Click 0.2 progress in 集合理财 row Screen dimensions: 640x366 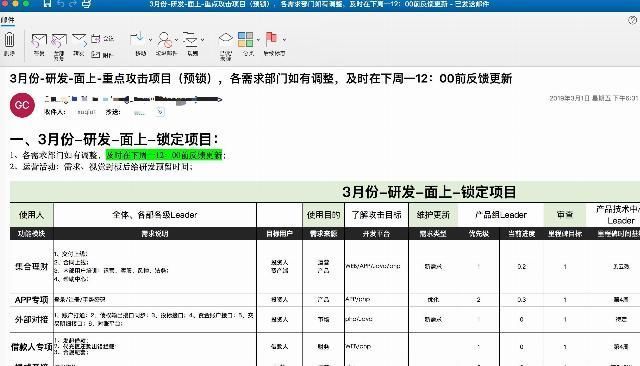coord(522,266)
